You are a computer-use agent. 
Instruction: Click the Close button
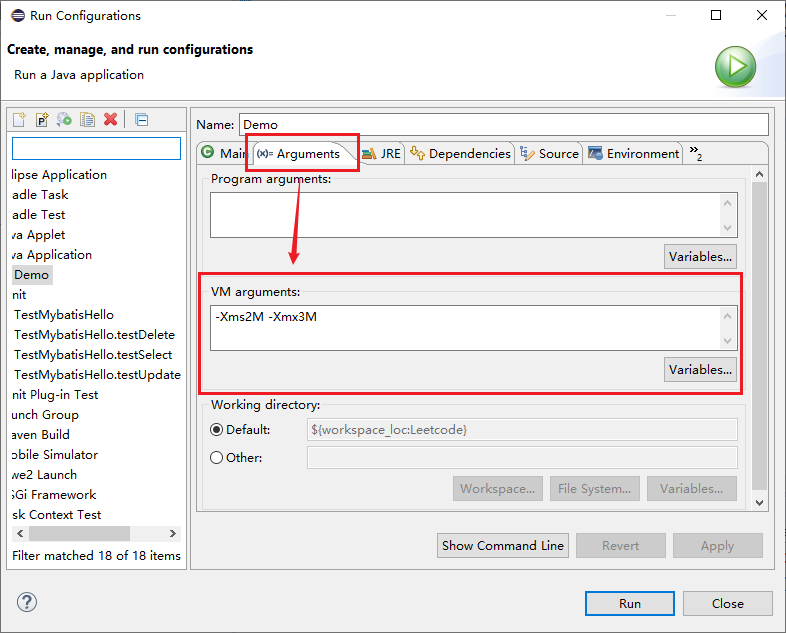coord(728,603)
